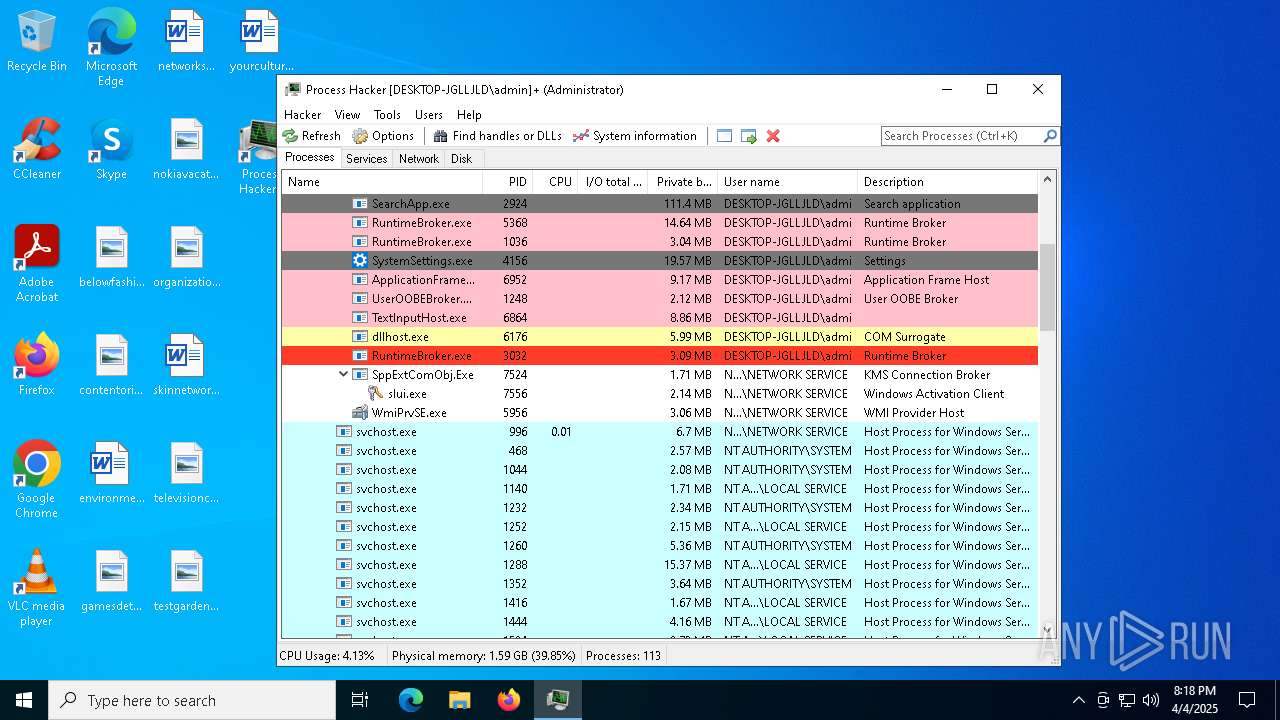The width and height of the screenshot is (1280, 720).
Task: Select RuntimeBroker.exe with PID 5368
Action: [660, 223]
